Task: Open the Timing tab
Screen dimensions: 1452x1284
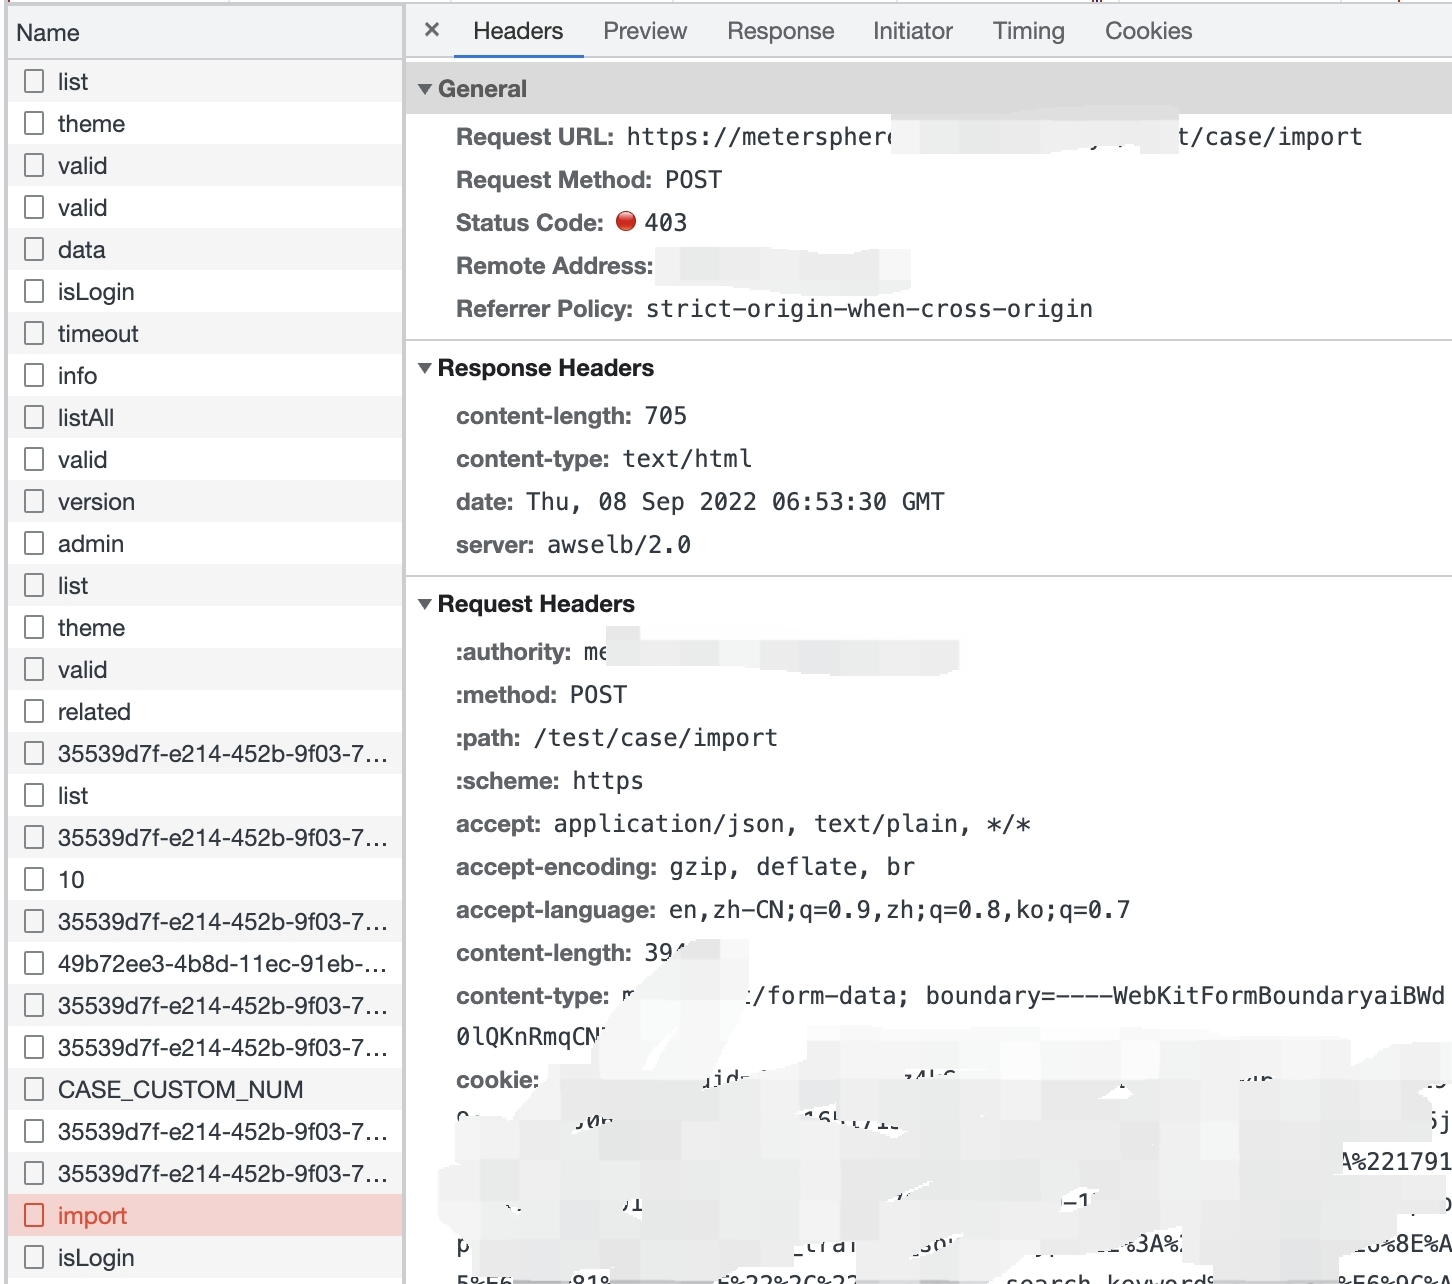Action: [1027, 31]
